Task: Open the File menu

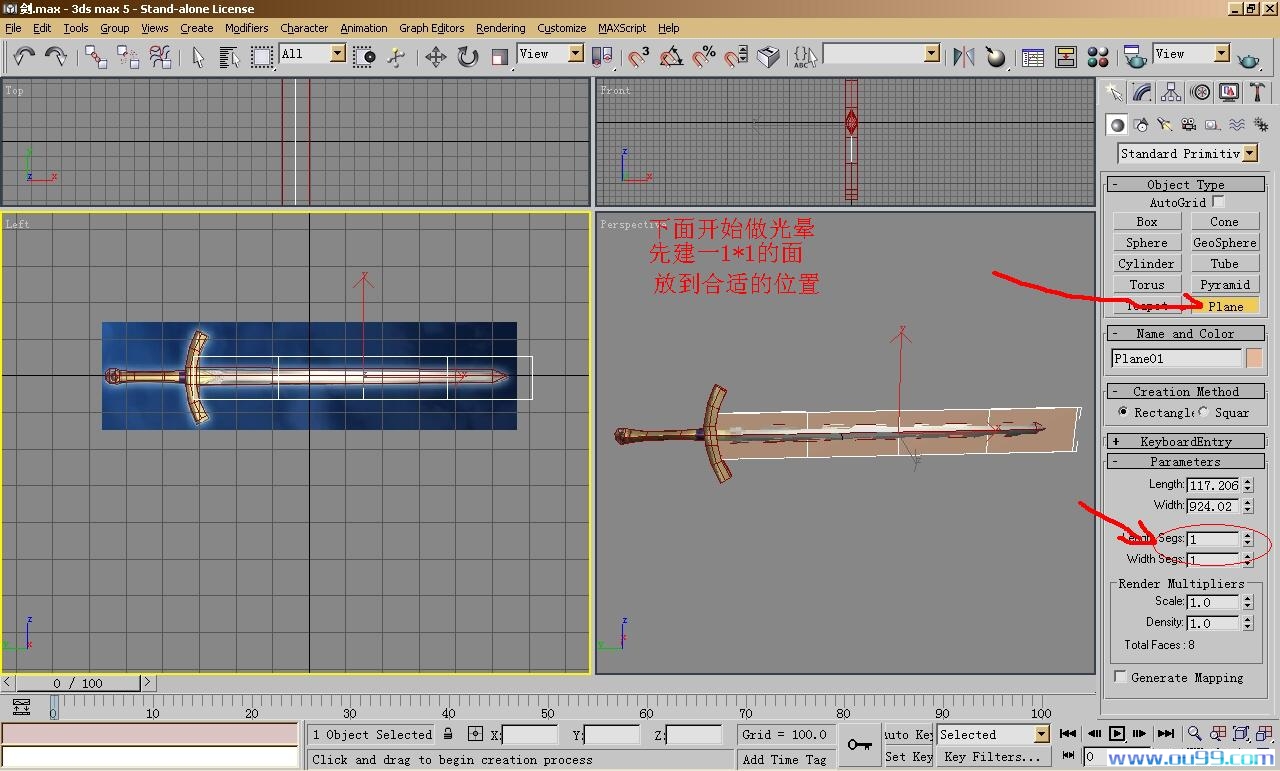Action: pyautogui.click(x=14, y=28)
